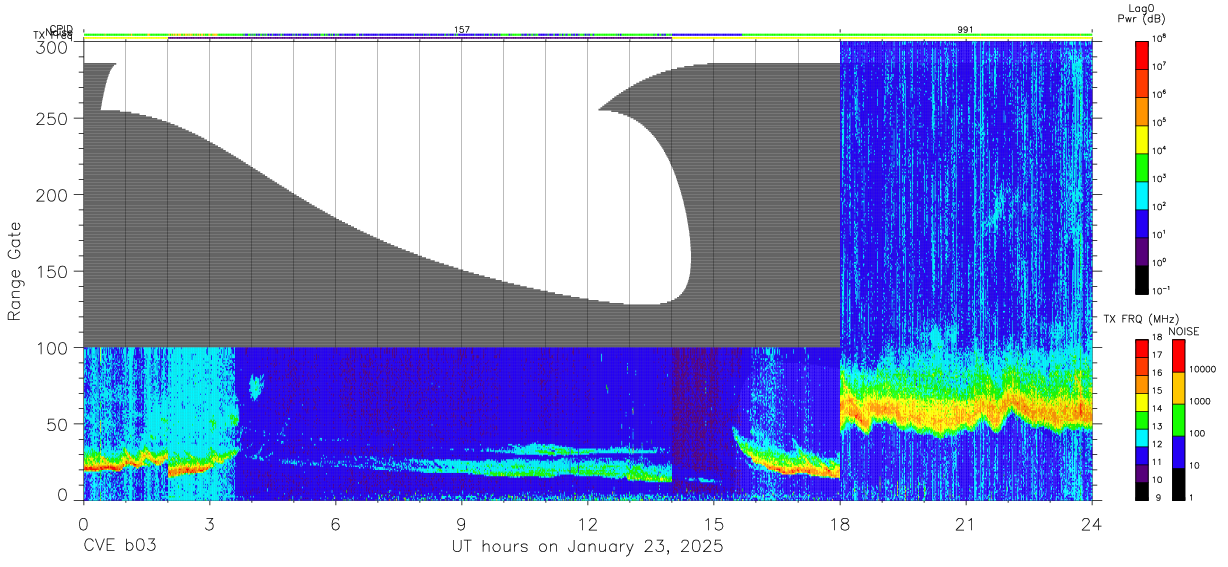Click the '10000' label on the NOISE scale

(x=1202, y=369)
